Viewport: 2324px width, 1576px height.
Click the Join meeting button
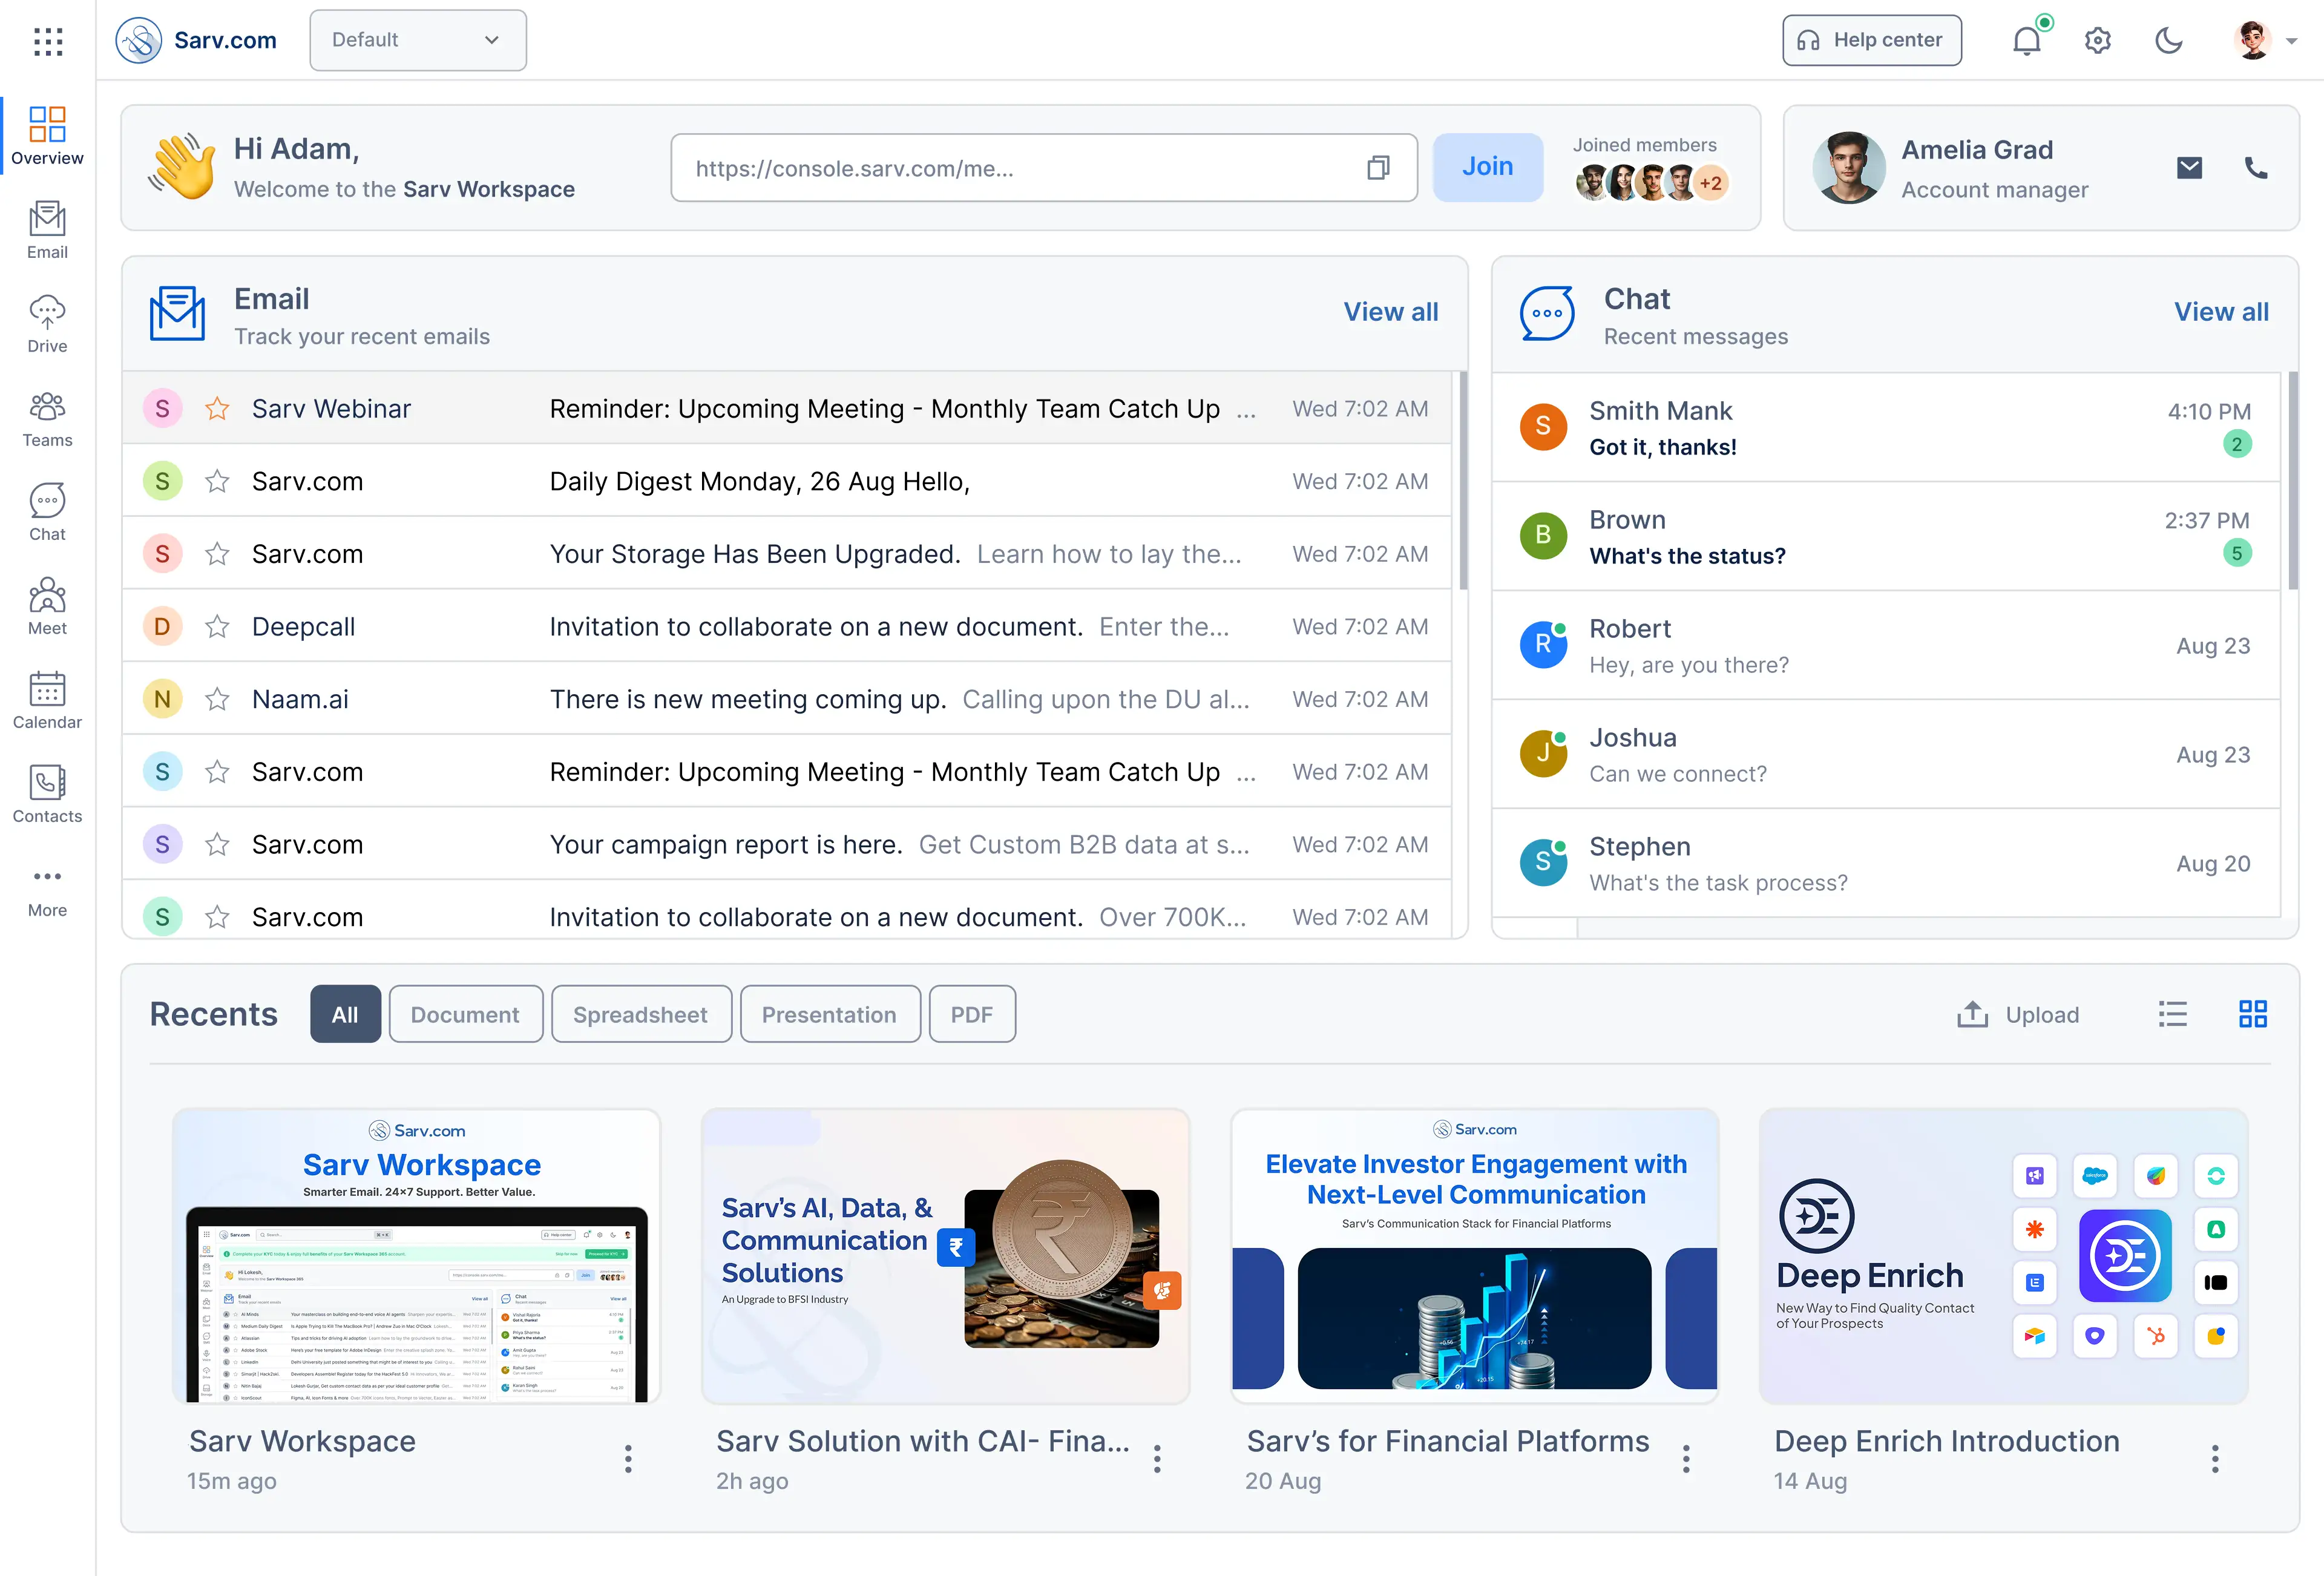tap(1487, 167)
